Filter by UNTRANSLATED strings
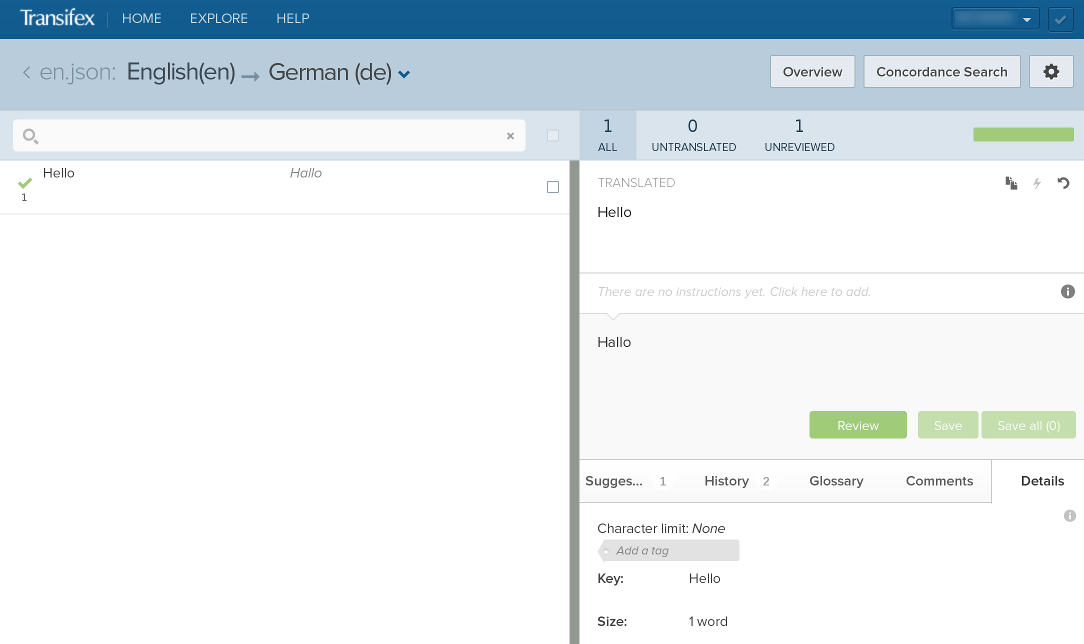 click(693, 135)
